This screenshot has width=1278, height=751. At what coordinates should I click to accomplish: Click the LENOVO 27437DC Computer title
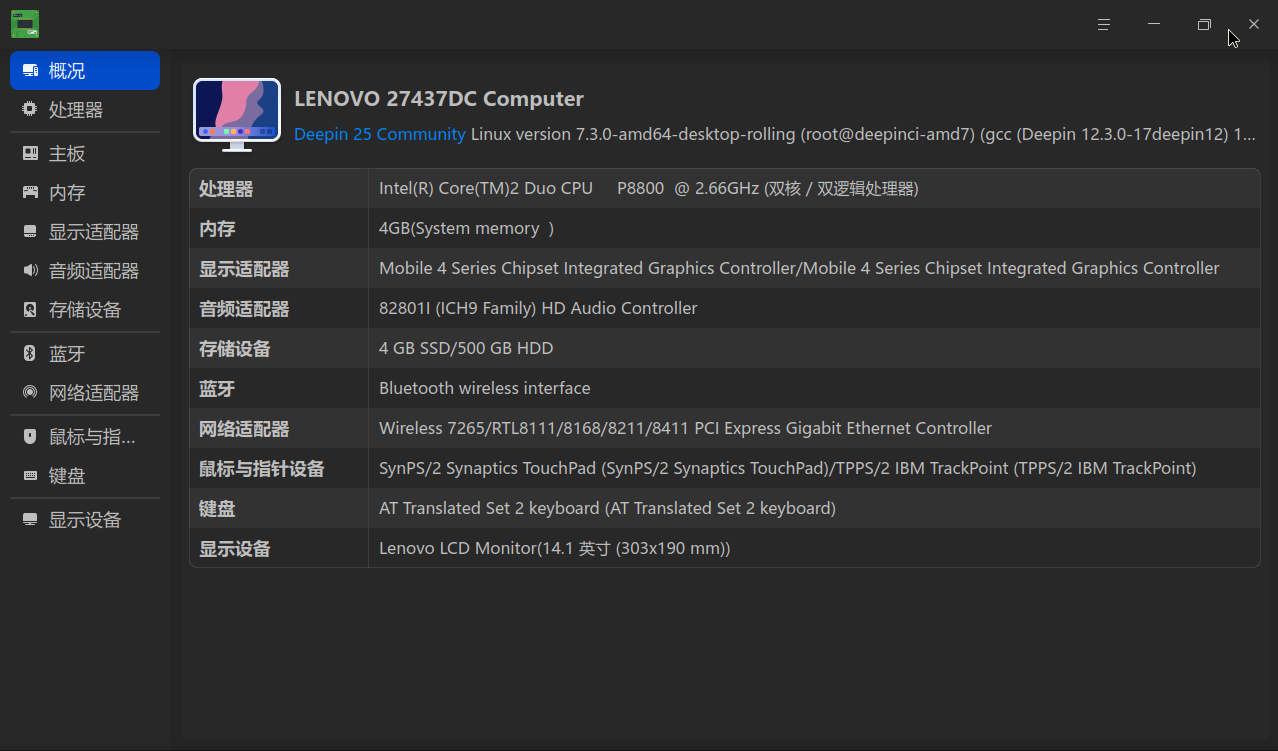pos(439,99)
